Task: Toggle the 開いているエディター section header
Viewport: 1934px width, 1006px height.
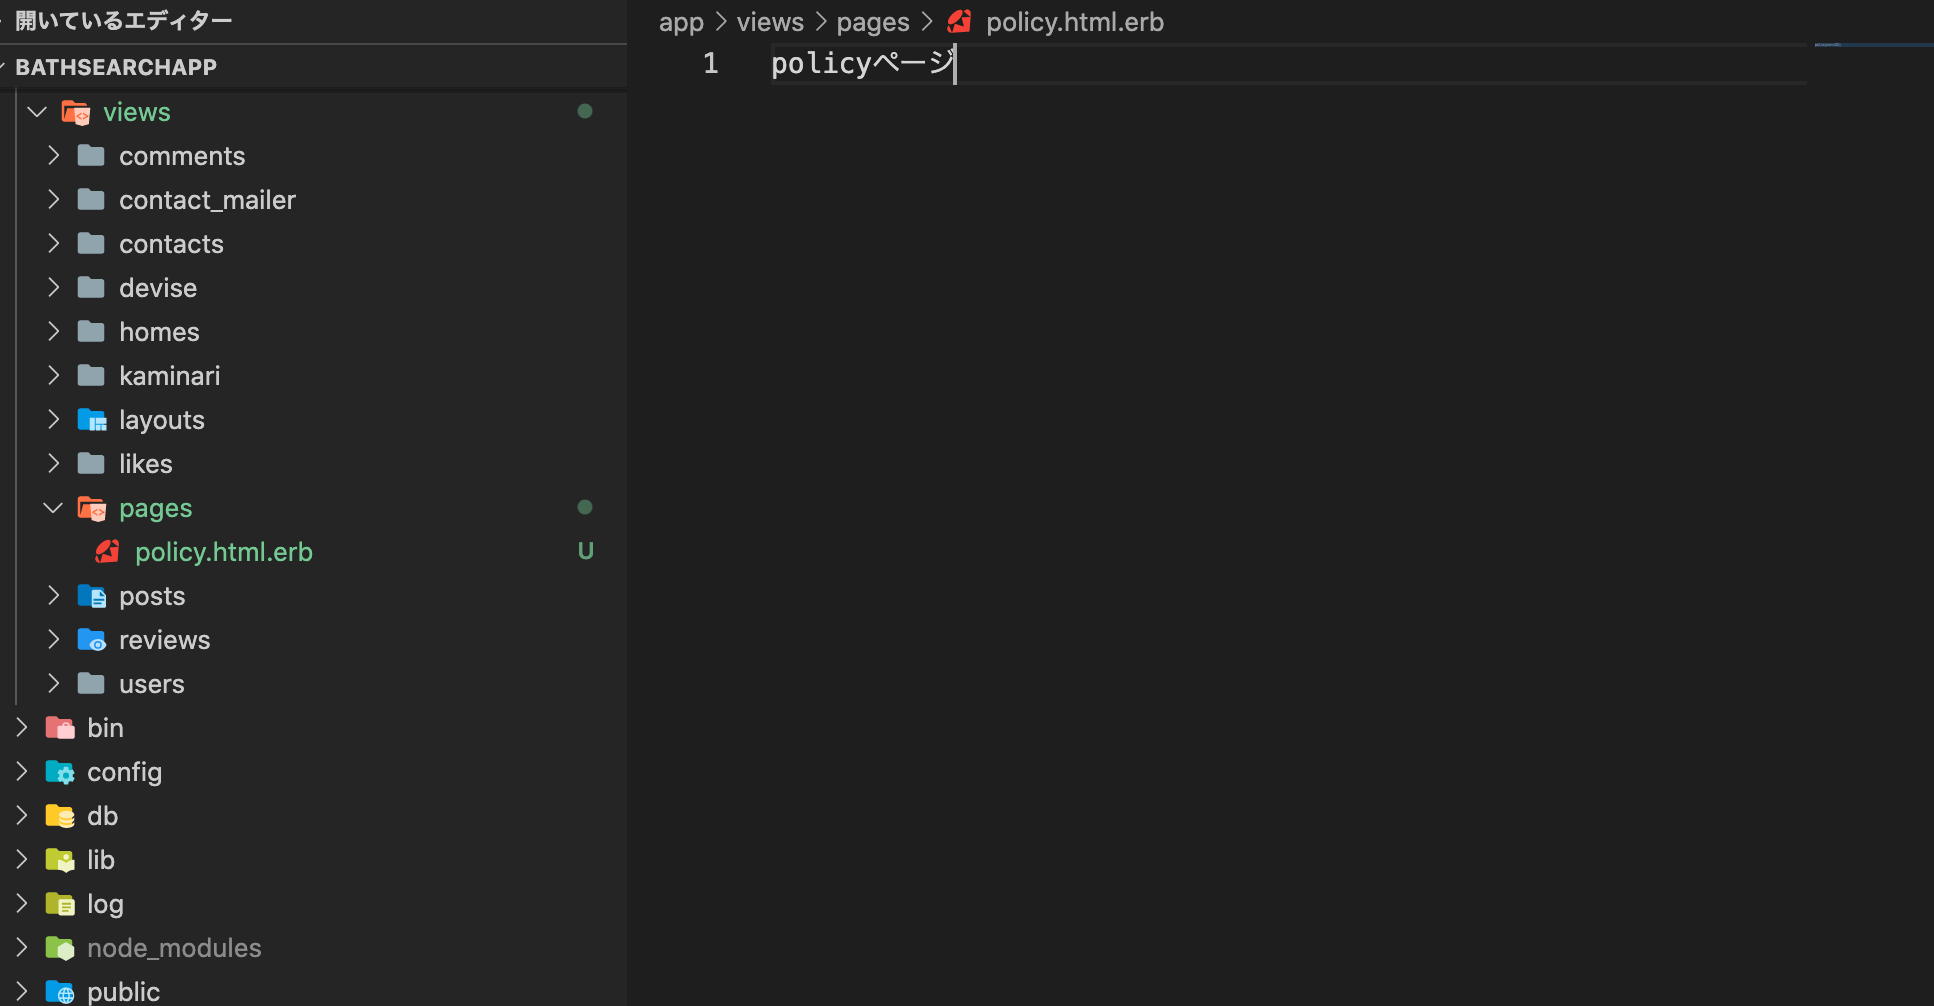Action: [314, 21]
